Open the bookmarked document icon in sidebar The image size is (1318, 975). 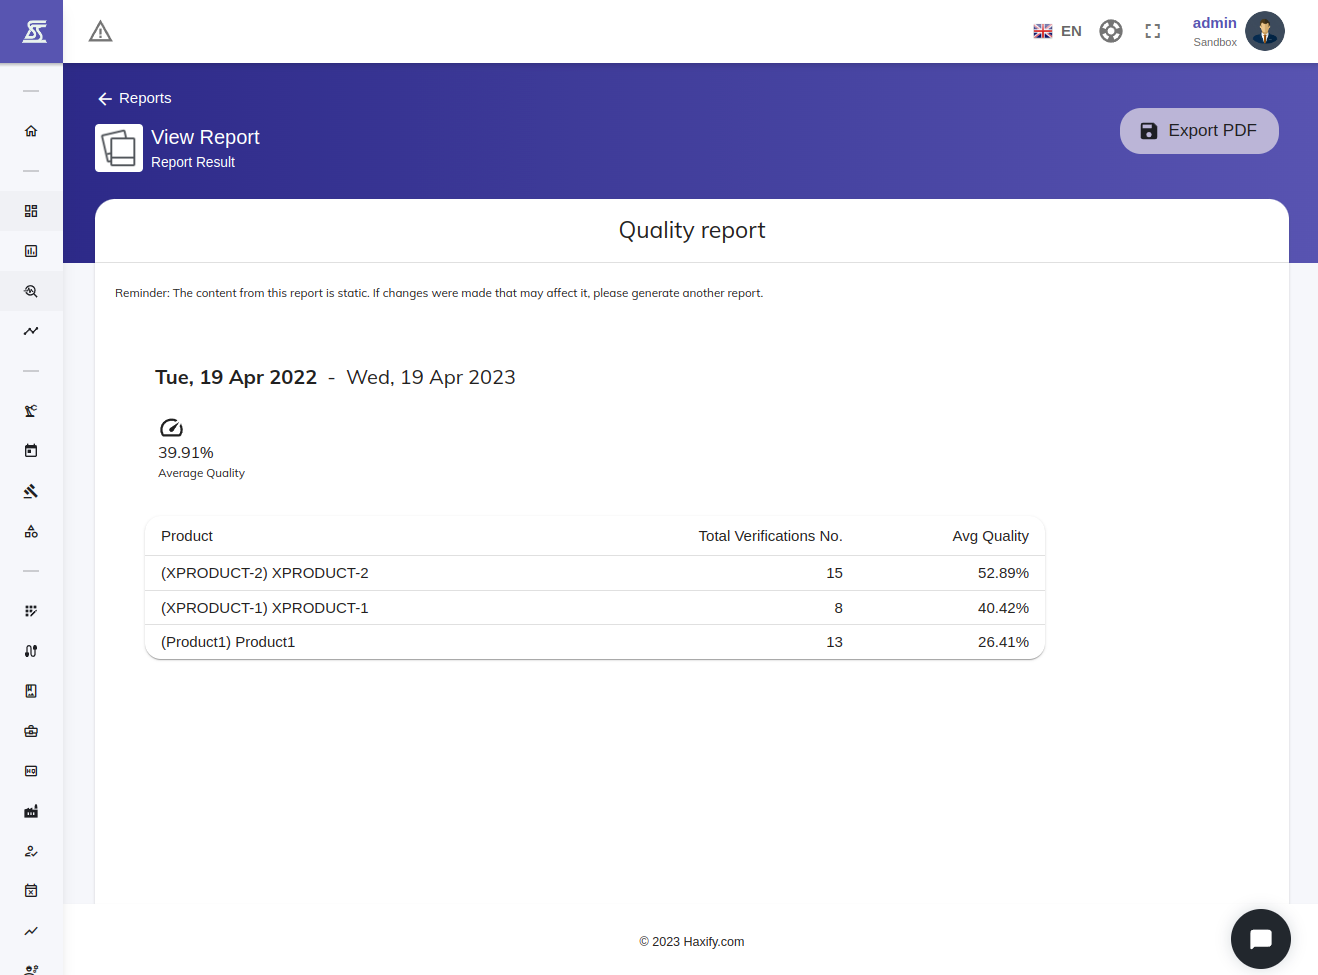point(31,691)
